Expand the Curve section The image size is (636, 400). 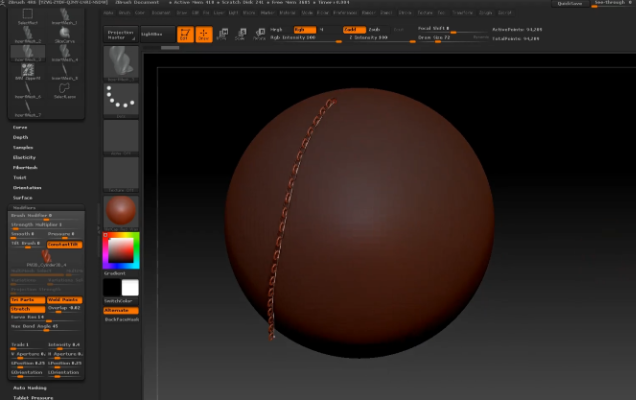[x=21, y=127]
